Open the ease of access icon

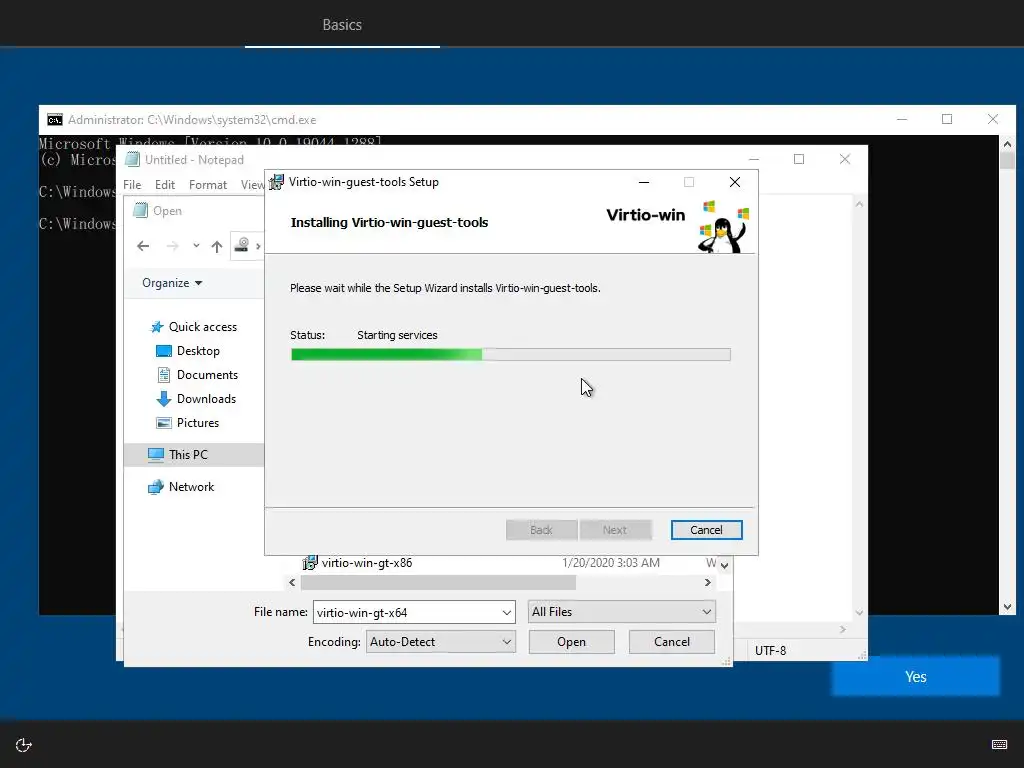point(24,745)
